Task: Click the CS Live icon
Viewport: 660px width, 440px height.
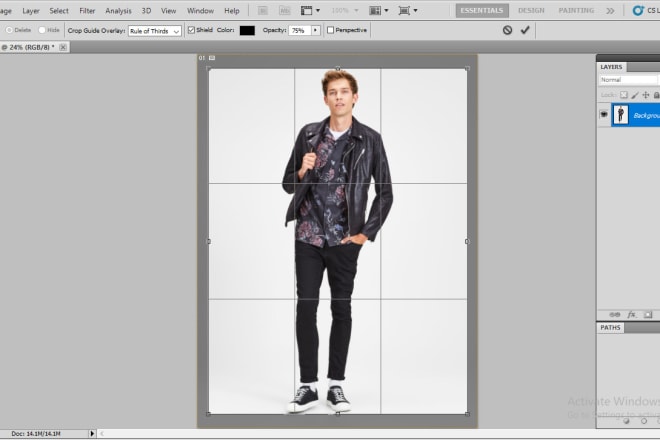Action: point(638,11)
